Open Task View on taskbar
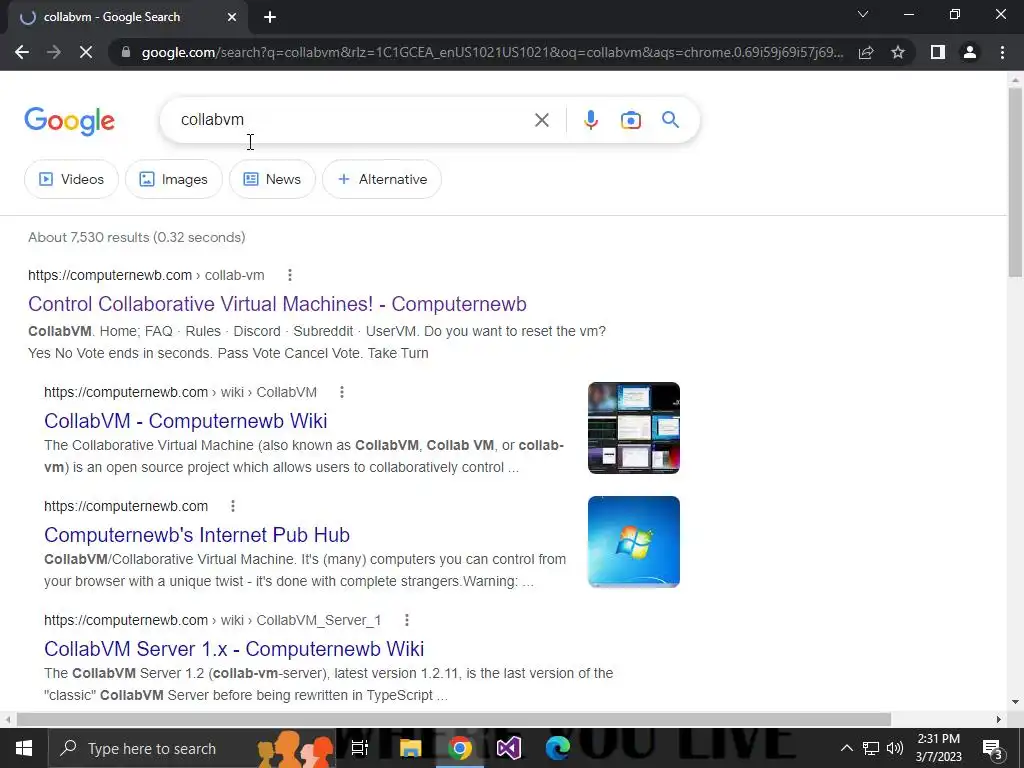The width and height of the screenshot is (1024, 768). coord(359,748)
